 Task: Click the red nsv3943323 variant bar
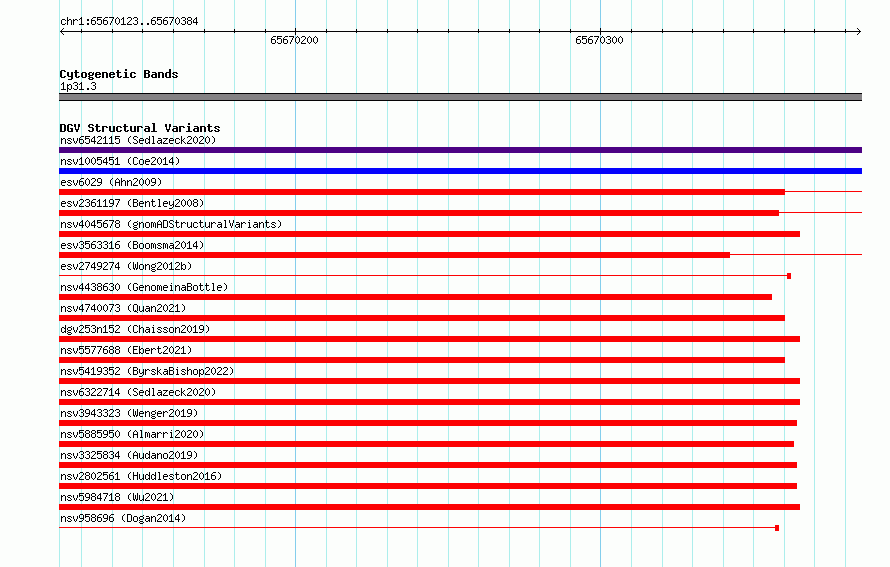[428, 423]
